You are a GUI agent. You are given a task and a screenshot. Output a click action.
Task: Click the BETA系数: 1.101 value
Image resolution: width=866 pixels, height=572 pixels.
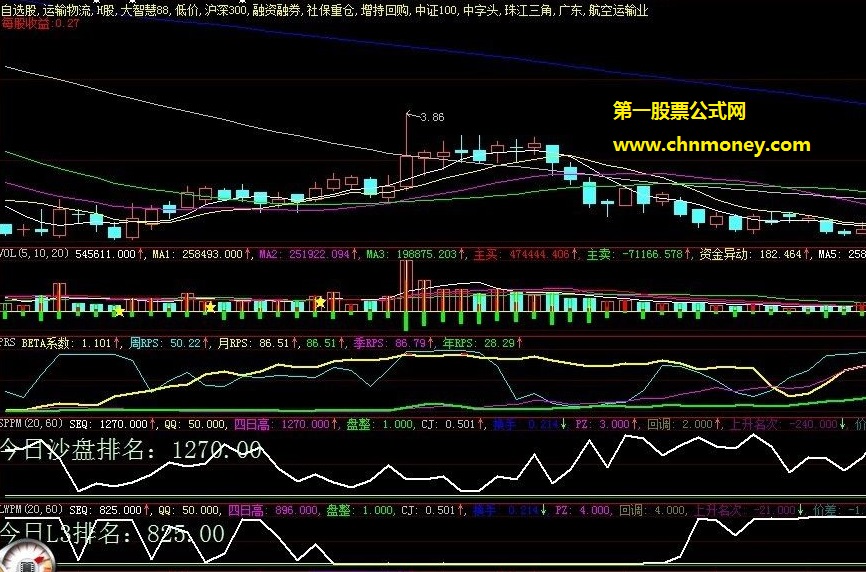(x=66, y=343)
